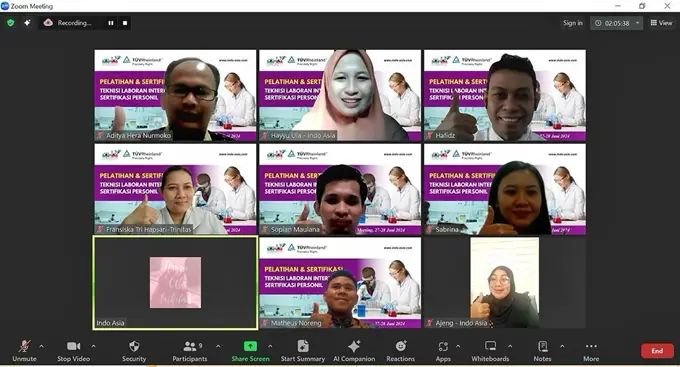Open share options arrow beside Share Screen
Screen dimensions: 680x367
tap(270, 346)
